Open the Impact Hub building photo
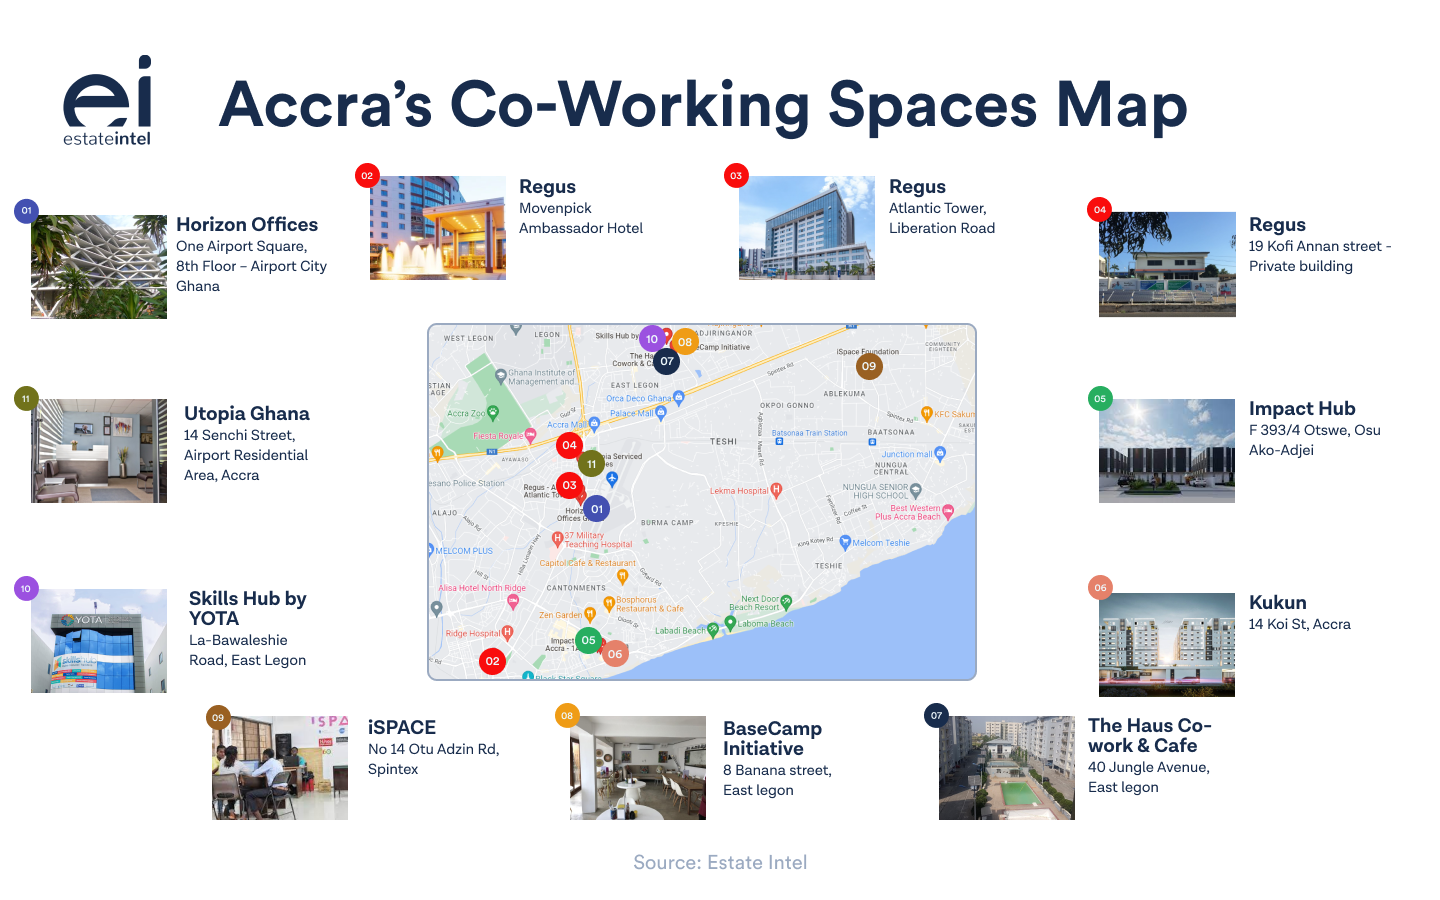This screenshot has width=1440, height=900. pos(1167,451)
